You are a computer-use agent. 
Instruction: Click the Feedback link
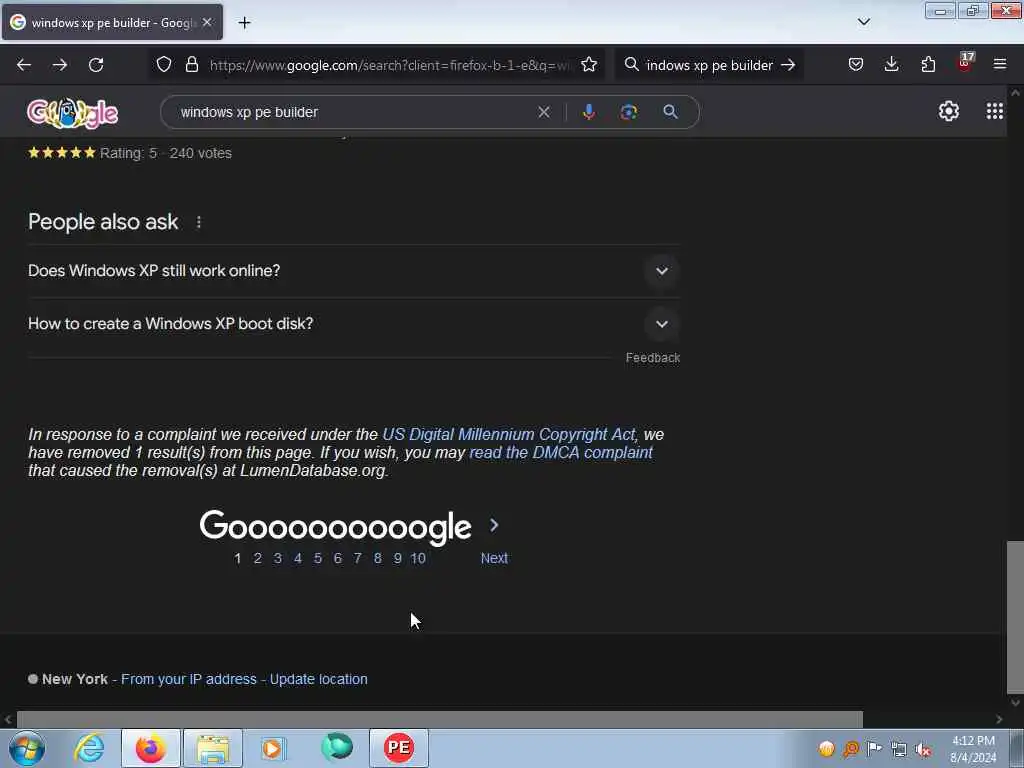tap(652, 358)
